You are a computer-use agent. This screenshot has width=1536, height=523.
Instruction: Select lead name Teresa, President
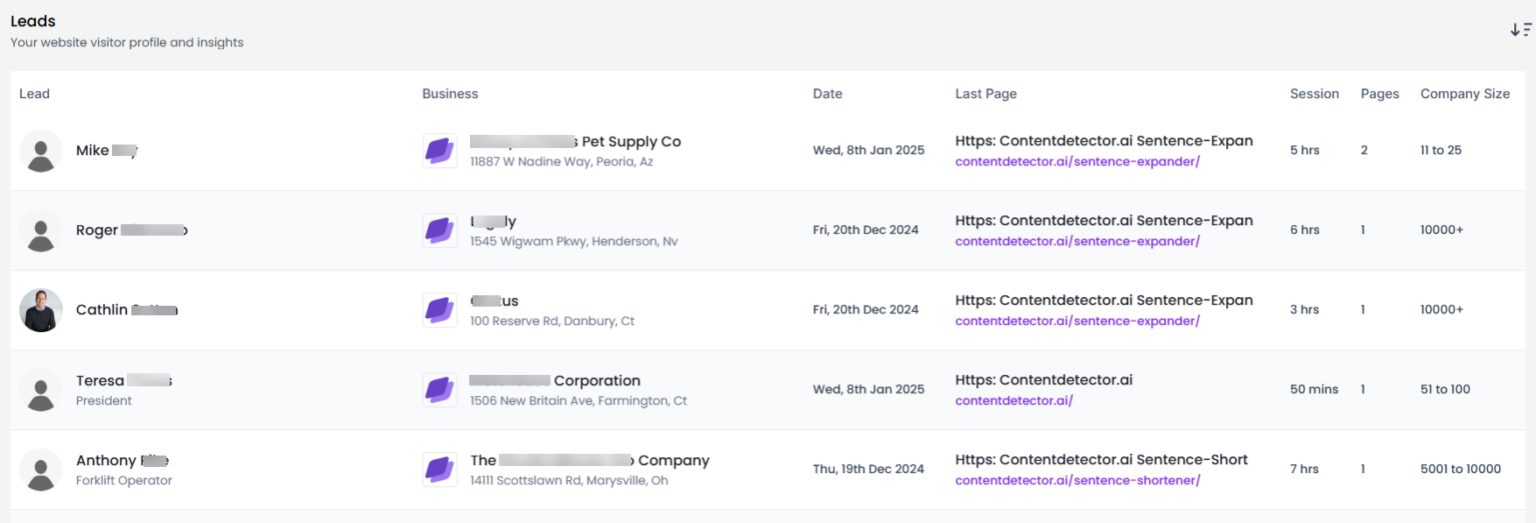tap(100, 381)
